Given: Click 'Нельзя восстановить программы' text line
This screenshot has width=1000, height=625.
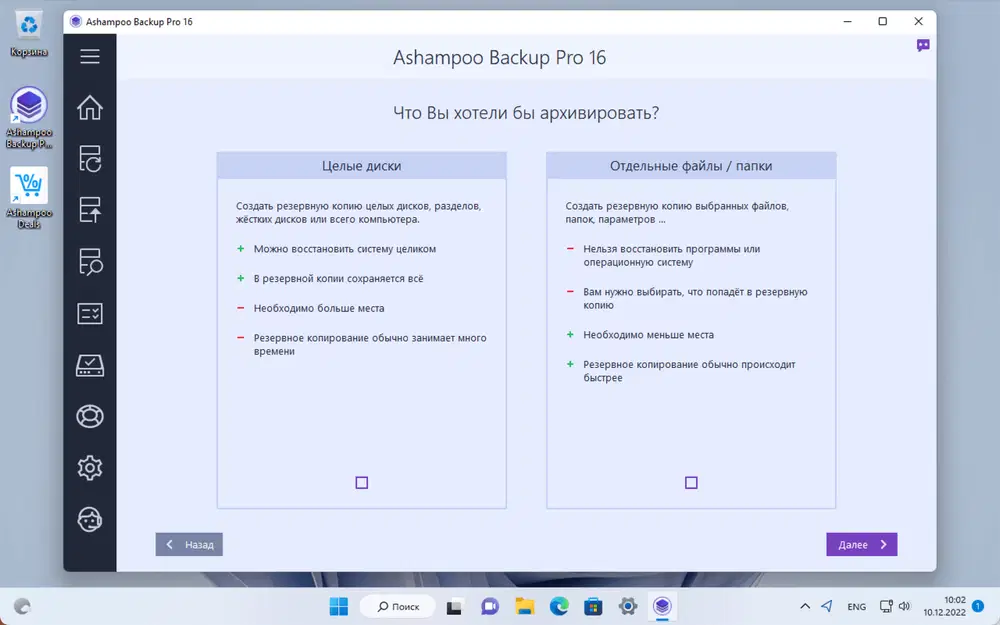Looking at the screenshot, I should 672,249.
